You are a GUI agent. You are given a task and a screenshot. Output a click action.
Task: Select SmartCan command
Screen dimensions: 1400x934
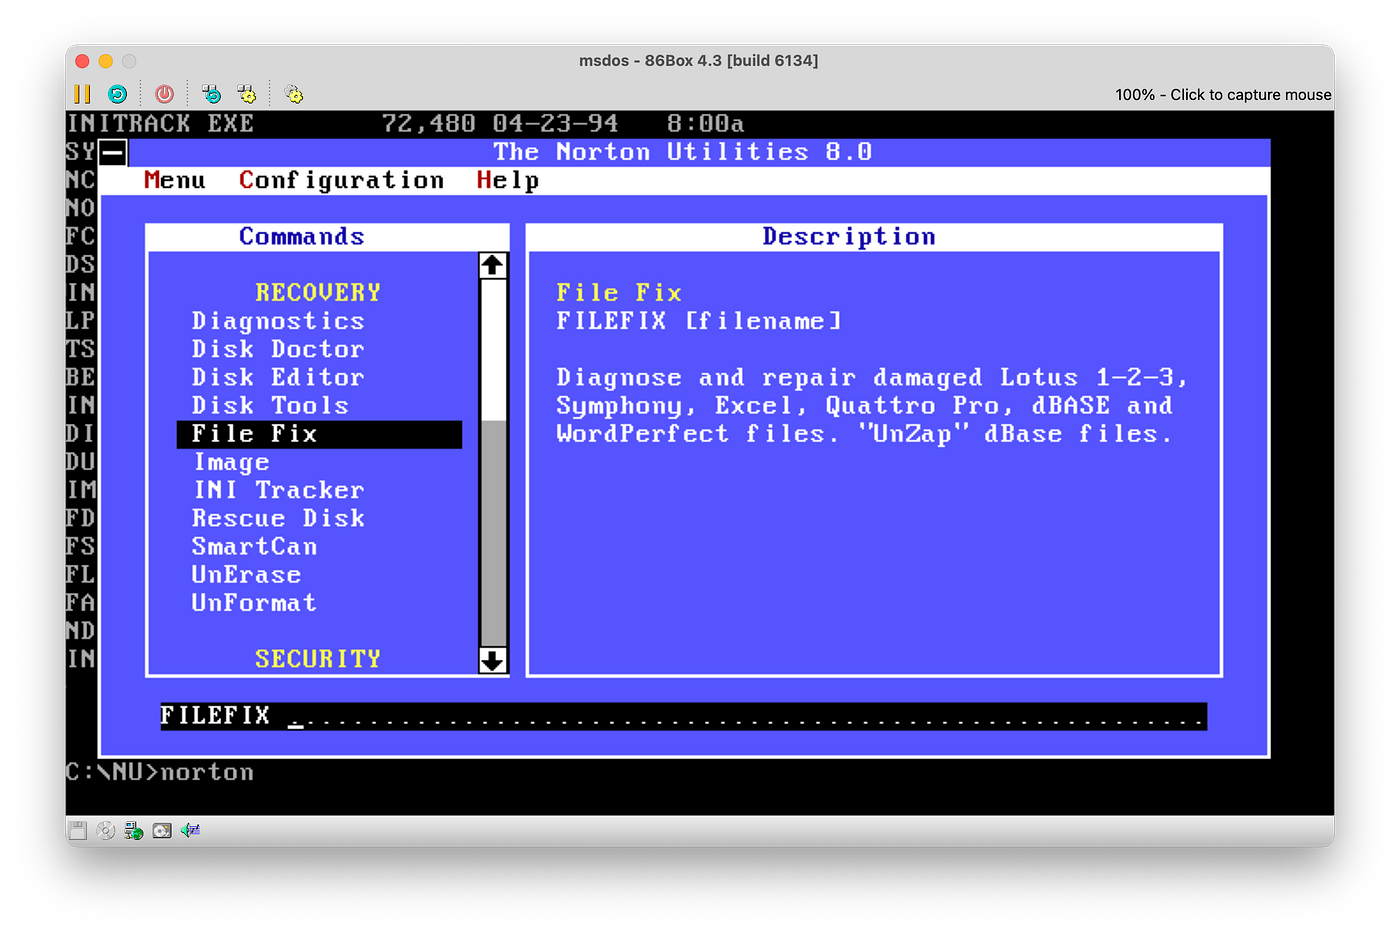tap(255, 546)
